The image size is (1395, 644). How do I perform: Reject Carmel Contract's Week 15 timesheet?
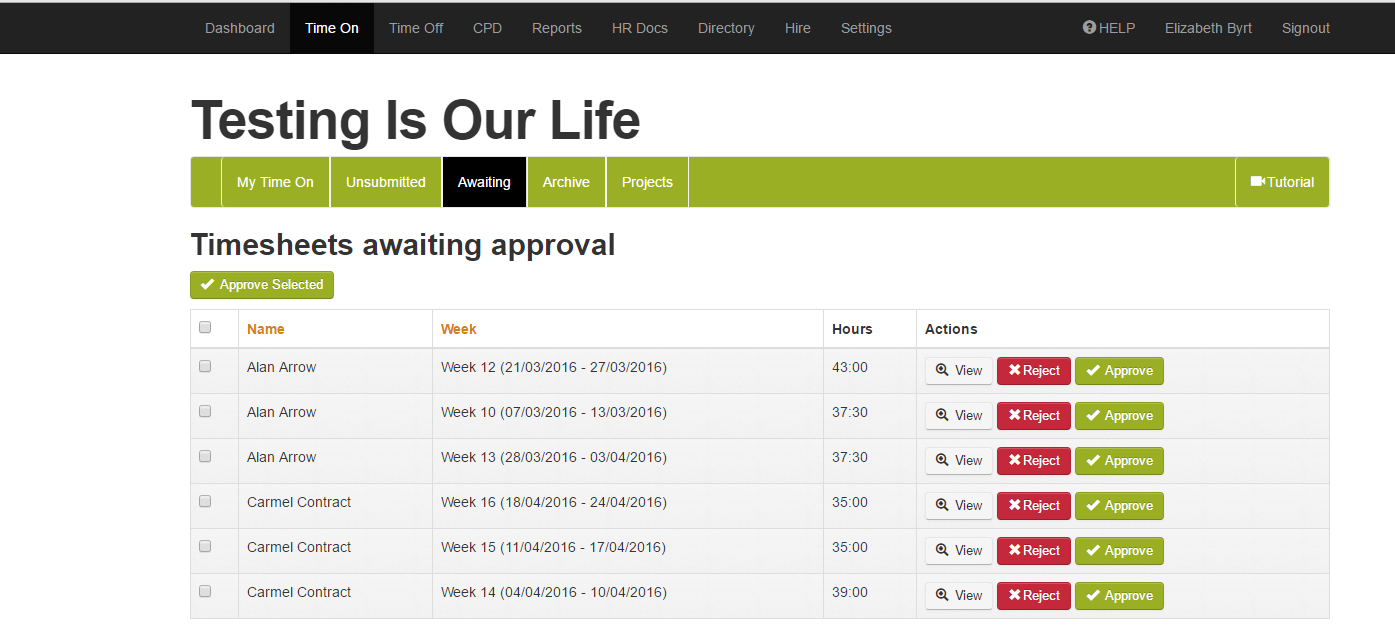(1033, 551)
